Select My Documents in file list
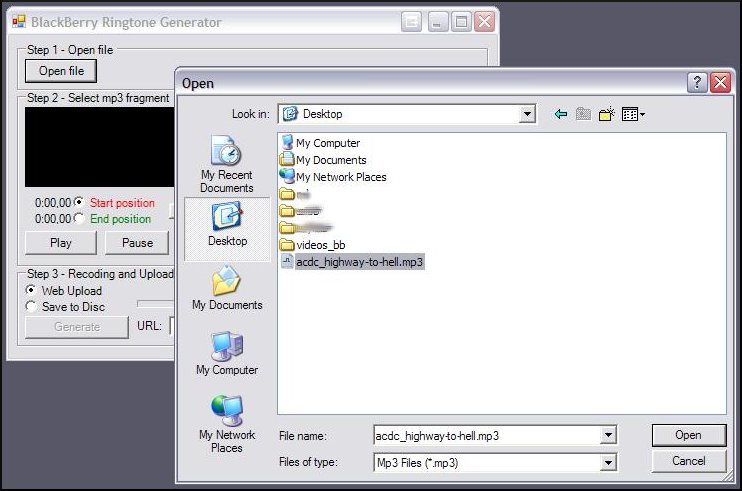The image size is (742, 491). click(x=331, y=160)
